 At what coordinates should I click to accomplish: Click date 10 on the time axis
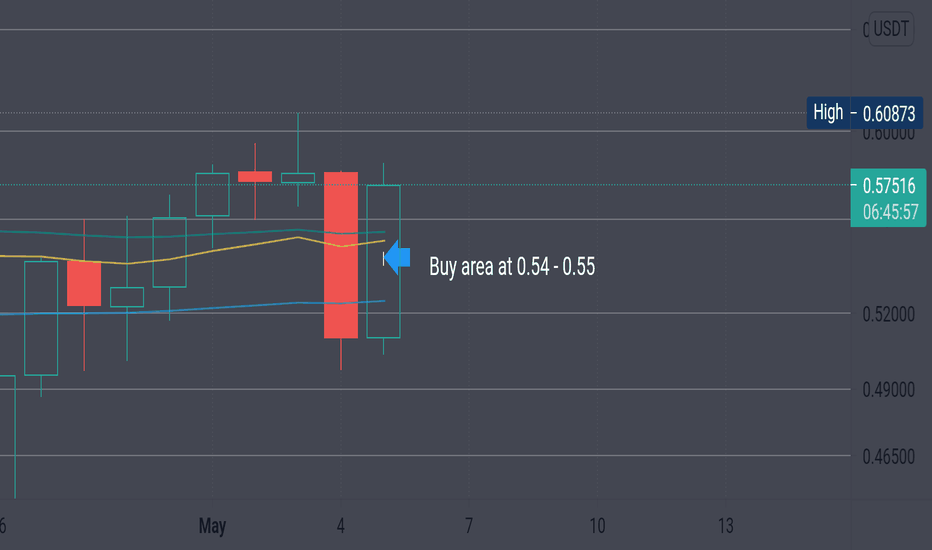(597, 526)
